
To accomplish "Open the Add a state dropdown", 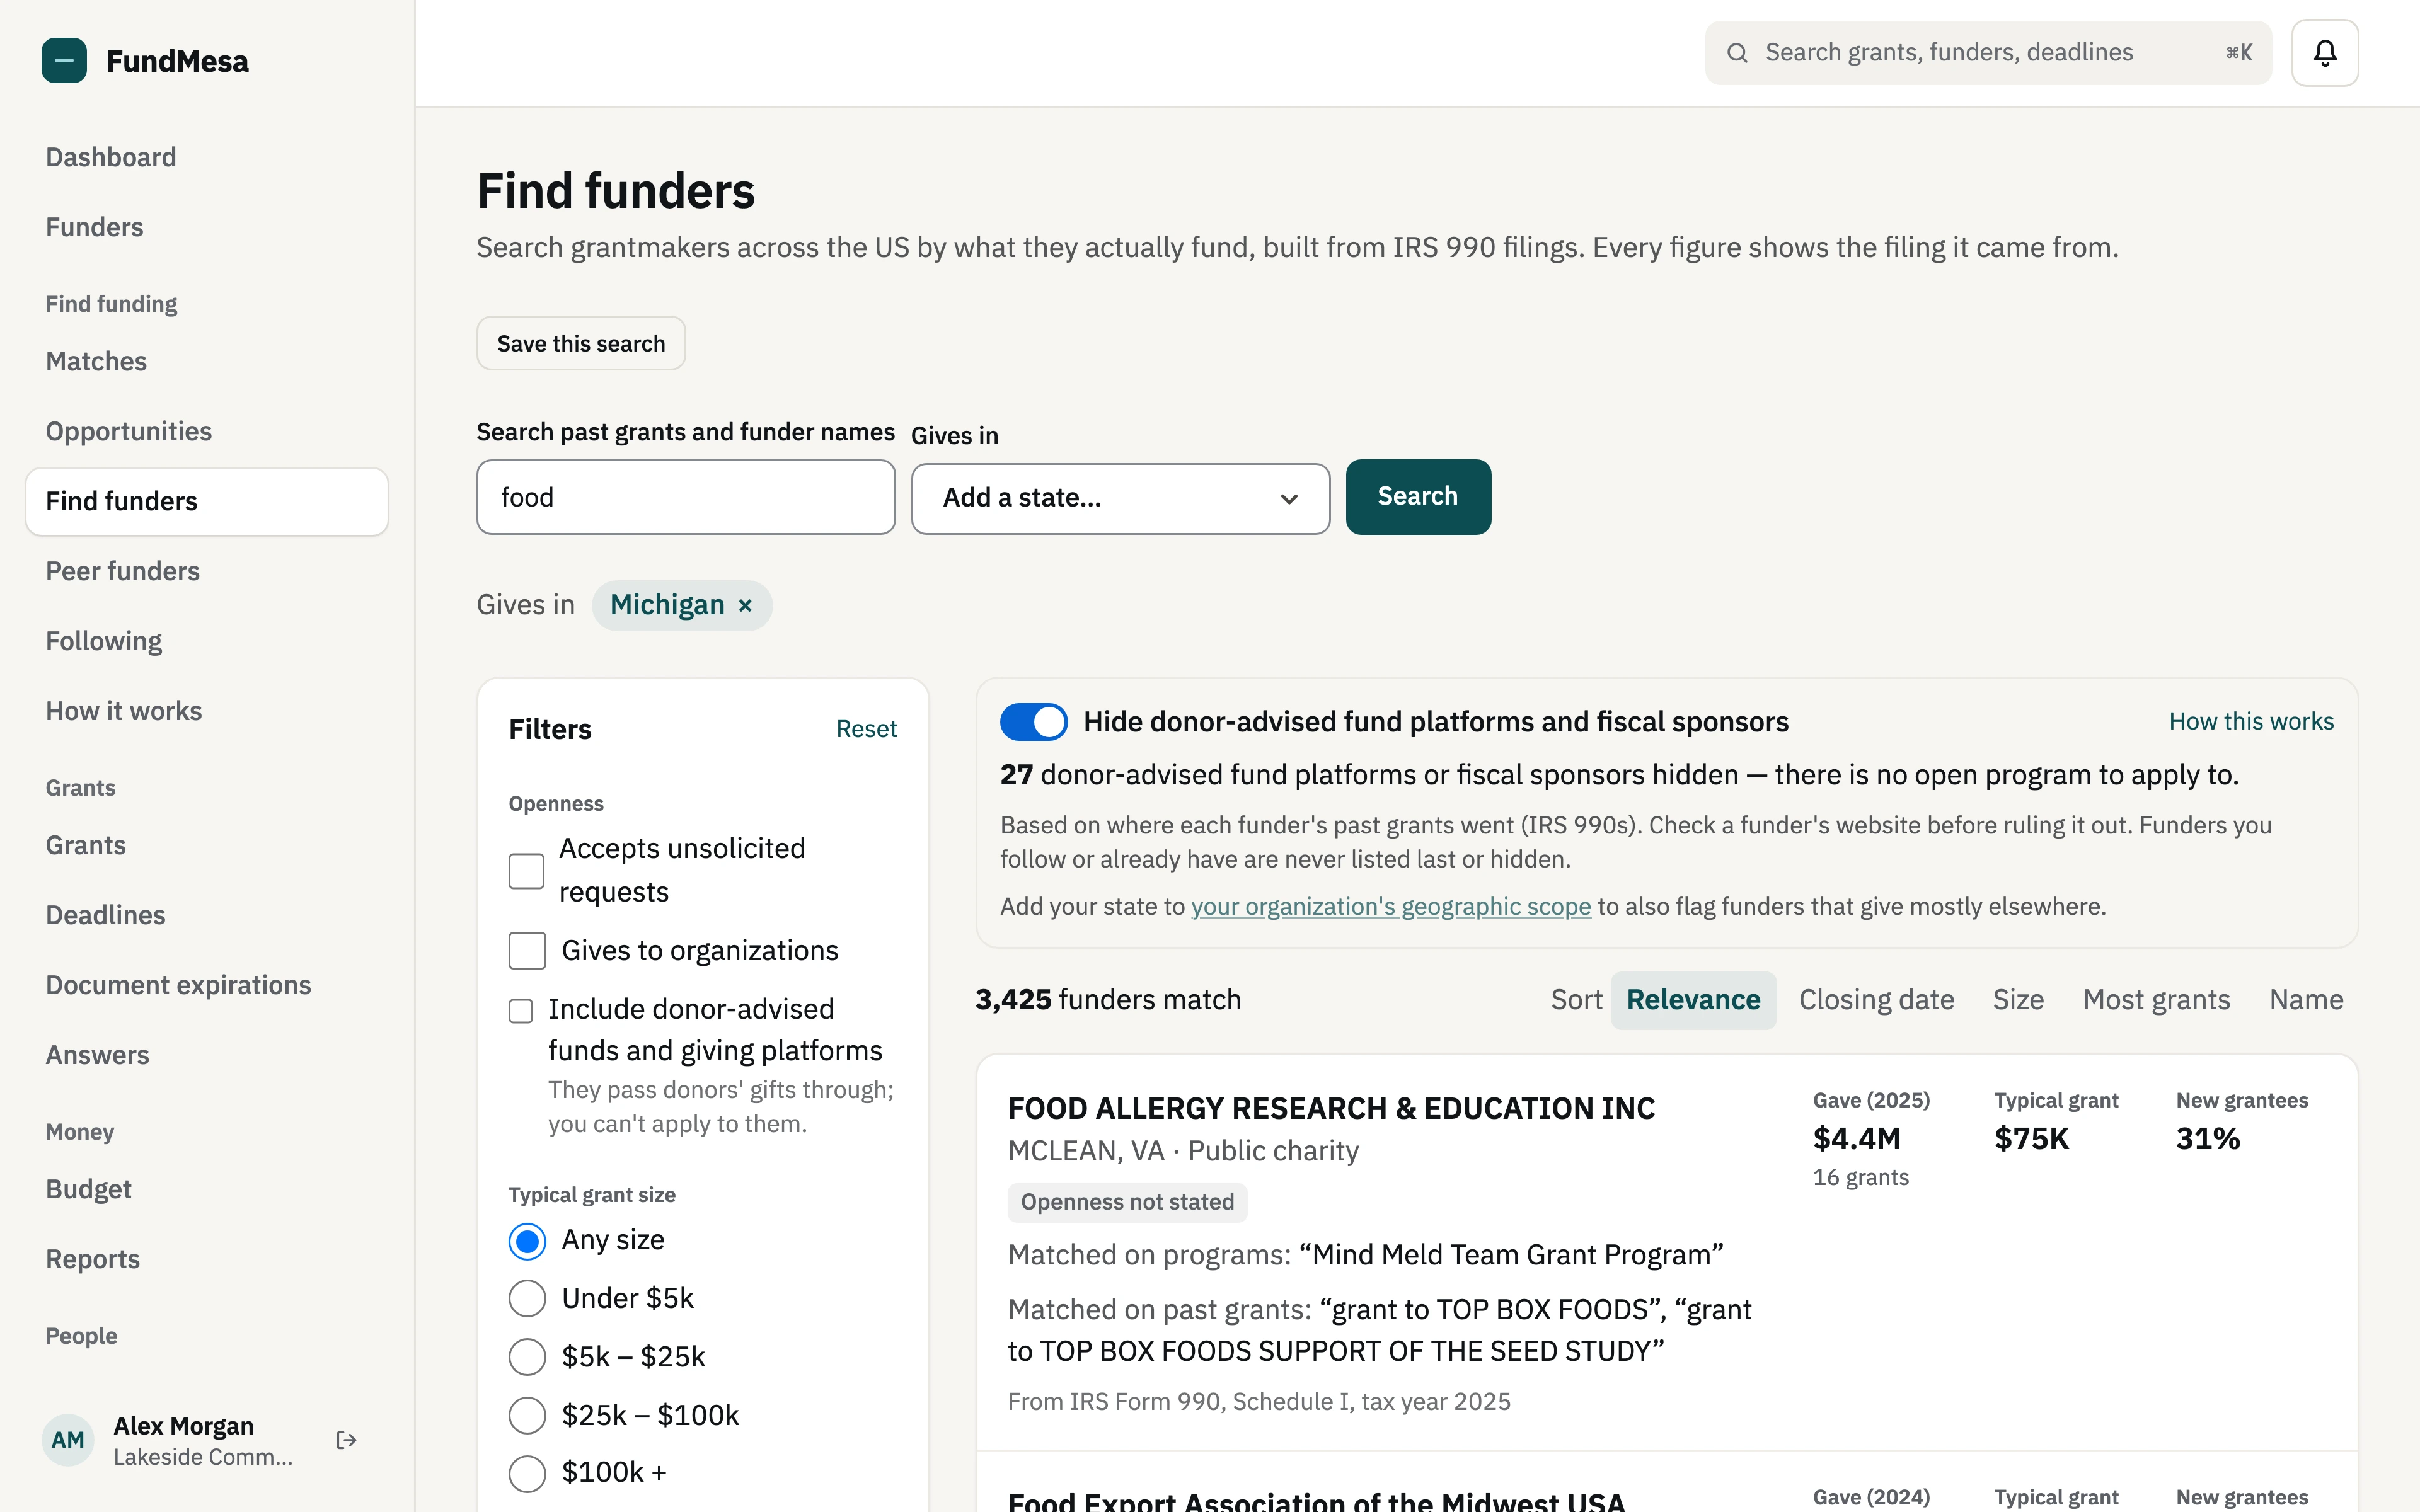I will click(x=1120, y=498).
